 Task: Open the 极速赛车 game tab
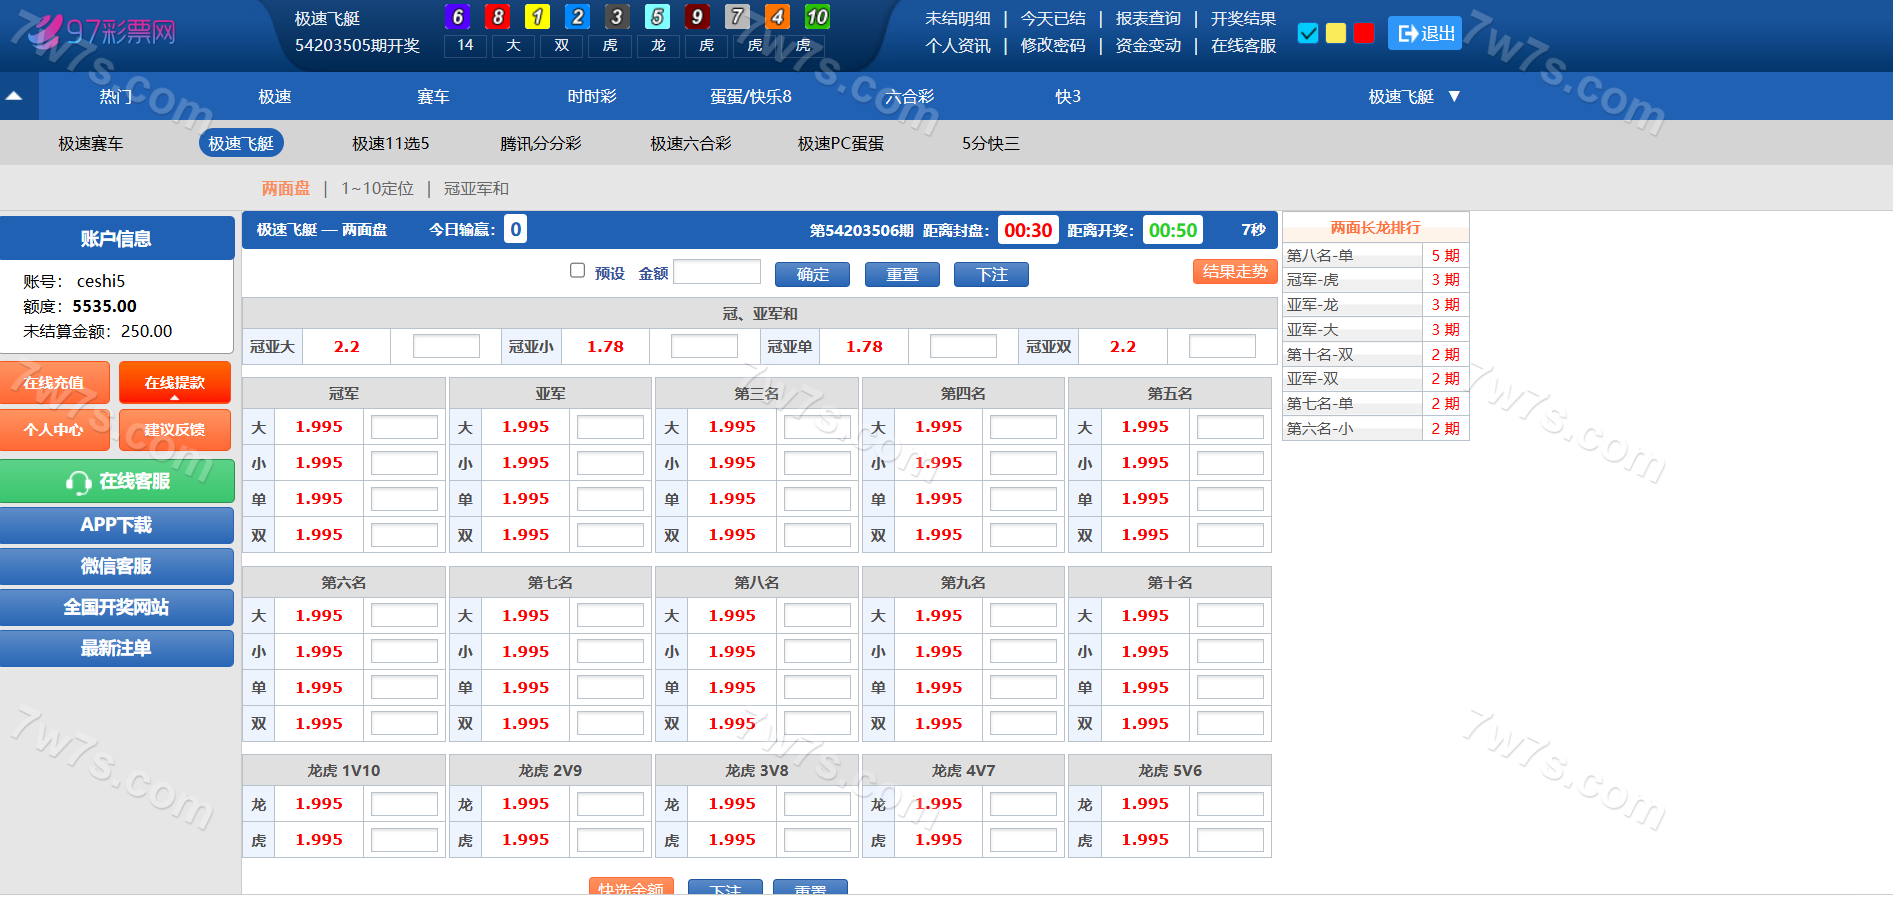pyautogui.click(x=91, y=143)
